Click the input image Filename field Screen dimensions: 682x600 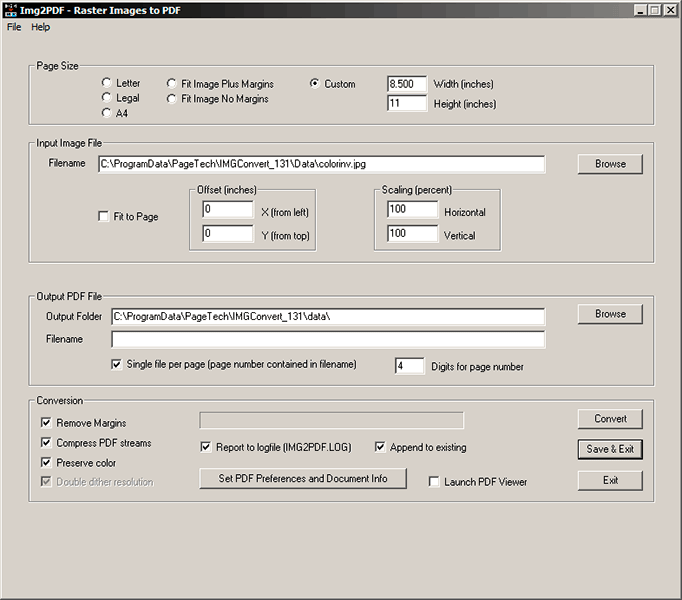(x=321, y=164)
